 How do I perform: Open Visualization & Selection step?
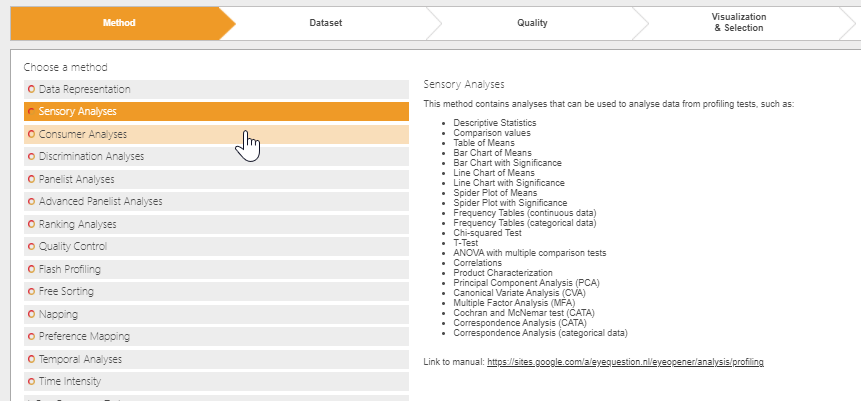pos(738,22)
